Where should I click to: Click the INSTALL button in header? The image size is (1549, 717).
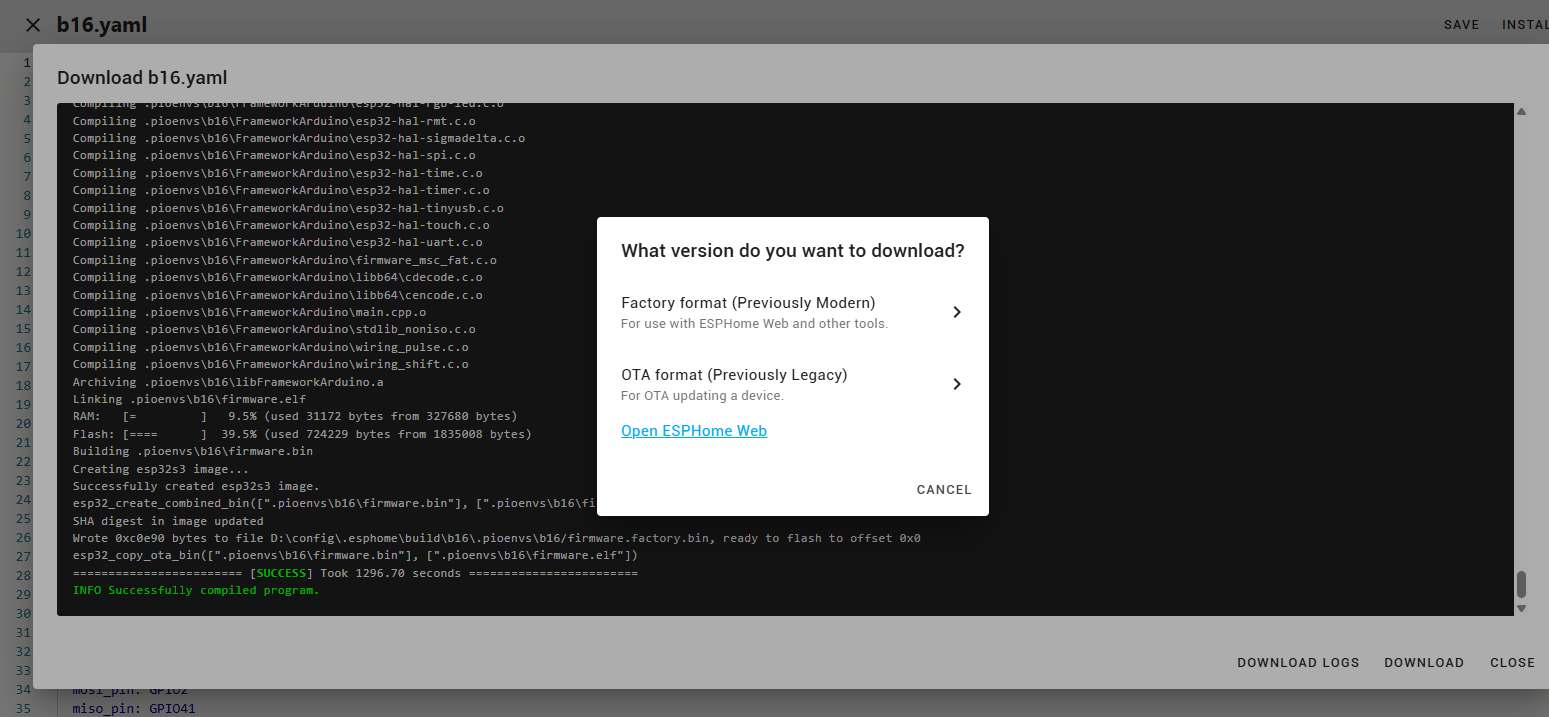tap(1524, 25)
